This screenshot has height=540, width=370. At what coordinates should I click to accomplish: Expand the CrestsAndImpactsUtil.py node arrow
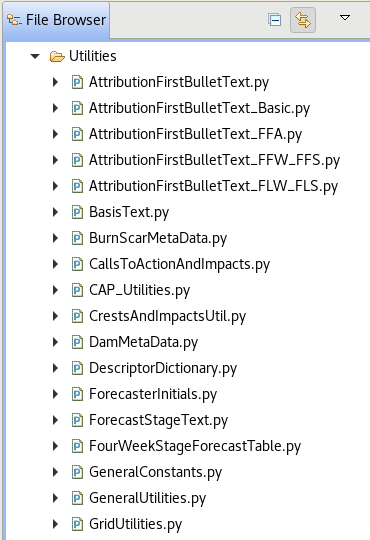55,316
